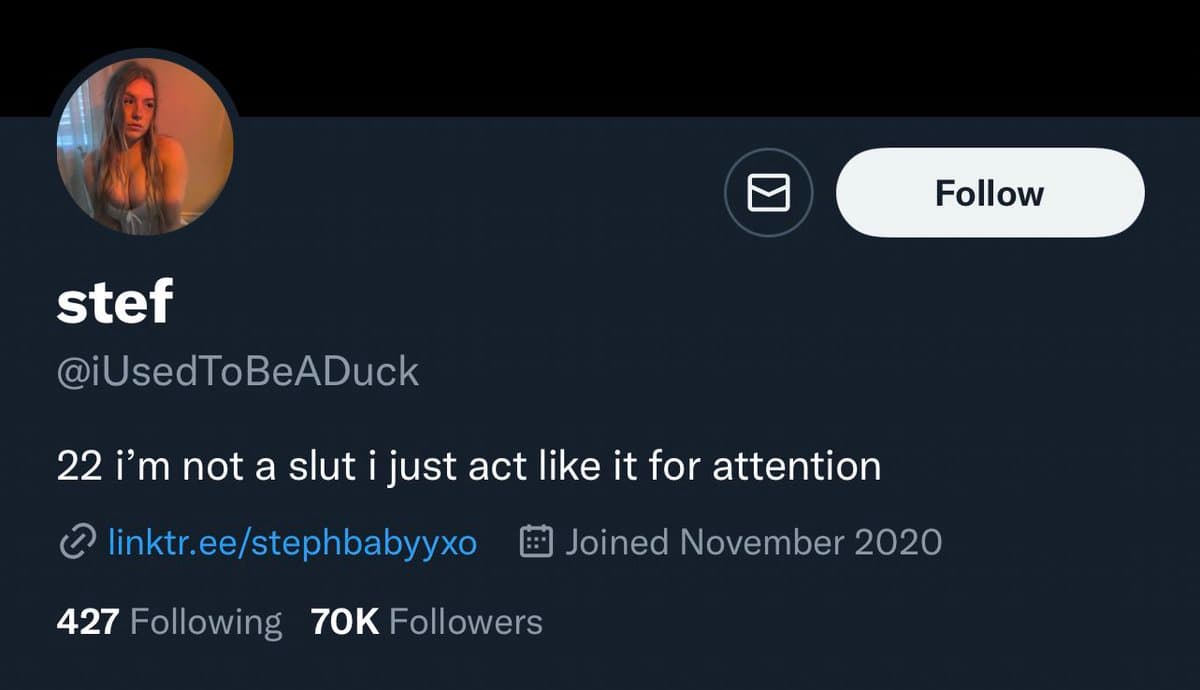Screen dimensions: 1200x690
Task: Open direct message via envelope icon
Action: [x=769, y=193]
